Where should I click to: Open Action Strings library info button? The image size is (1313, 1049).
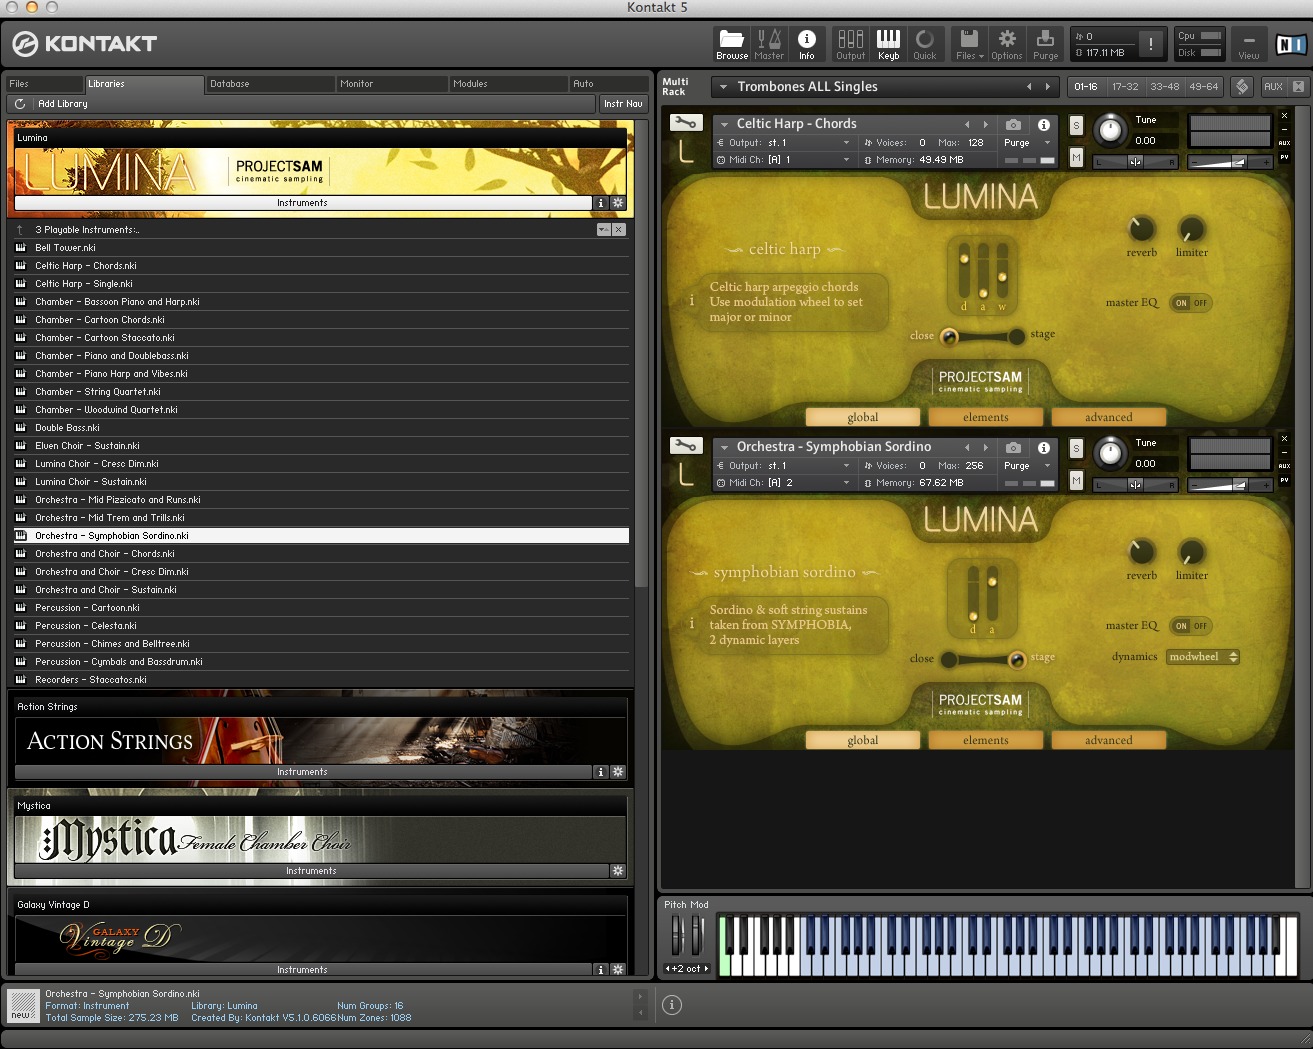click(x=601, y=772)
